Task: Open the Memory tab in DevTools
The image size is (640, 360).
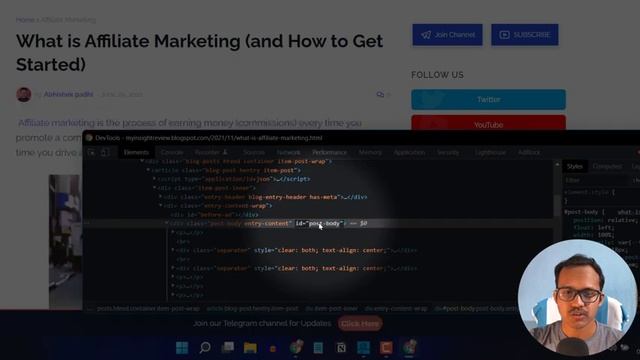Action: 370,153
